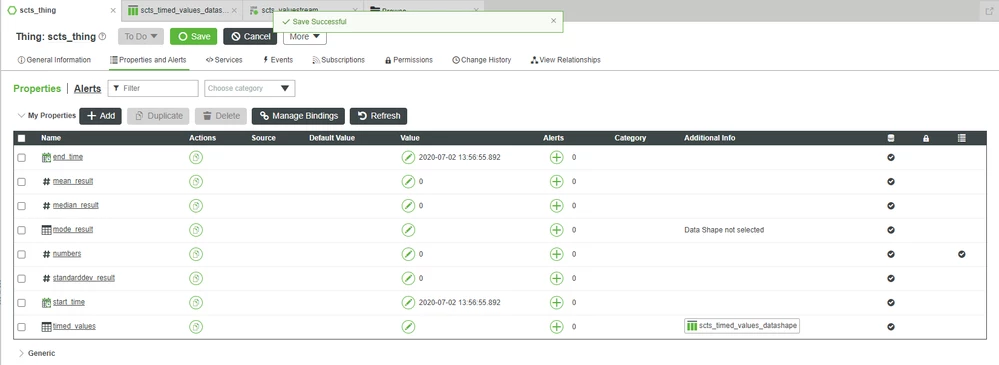
Task: Click the Cancel button
Action: pyautogui.click(x=250, y=36)
